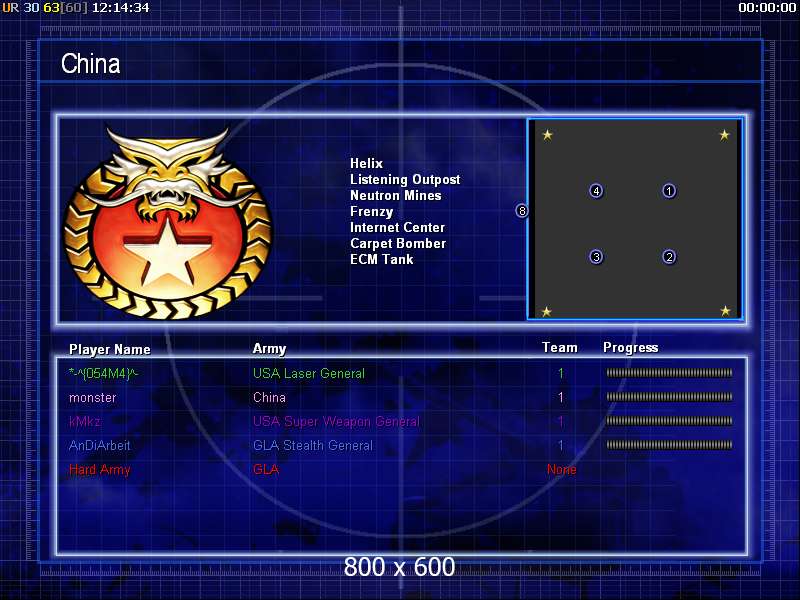800x600 pixels.
Task: Click the "Neutron Mines" entry
Action: [395, 195]
